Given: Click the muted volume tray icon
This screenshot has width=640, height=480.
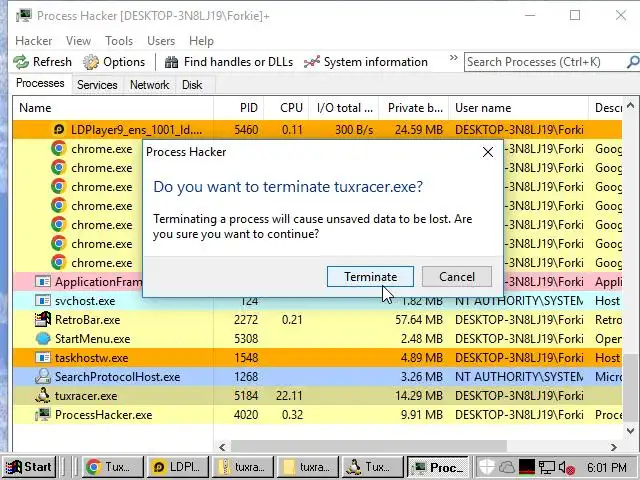Looking at the screenshot, I should coord(567,467).
